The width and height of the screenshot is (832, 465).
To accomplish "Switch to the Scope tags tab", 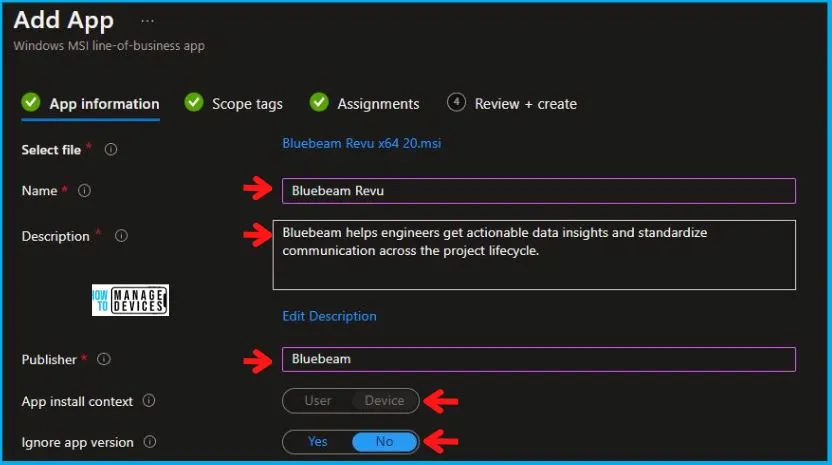I will [x=233, y=104].
